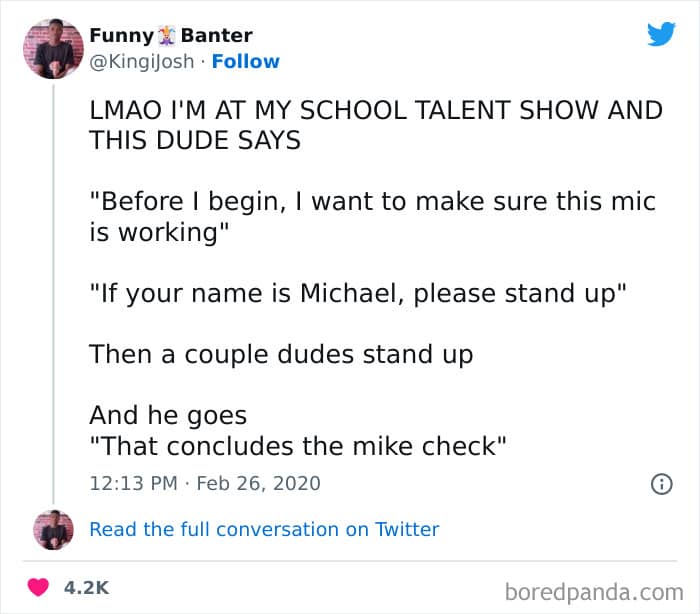Image resolution: width=700 pixels, height=614 pixels.
Task: Click the @KingiJosh handle
Action: (x=142, y=62)
